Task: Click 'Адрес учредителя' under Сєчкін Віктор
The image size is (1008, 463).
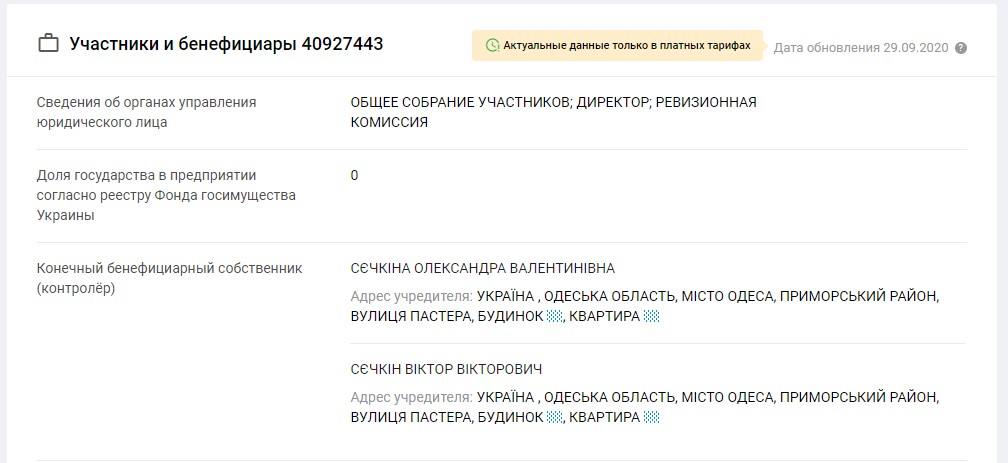Action: 411,397
